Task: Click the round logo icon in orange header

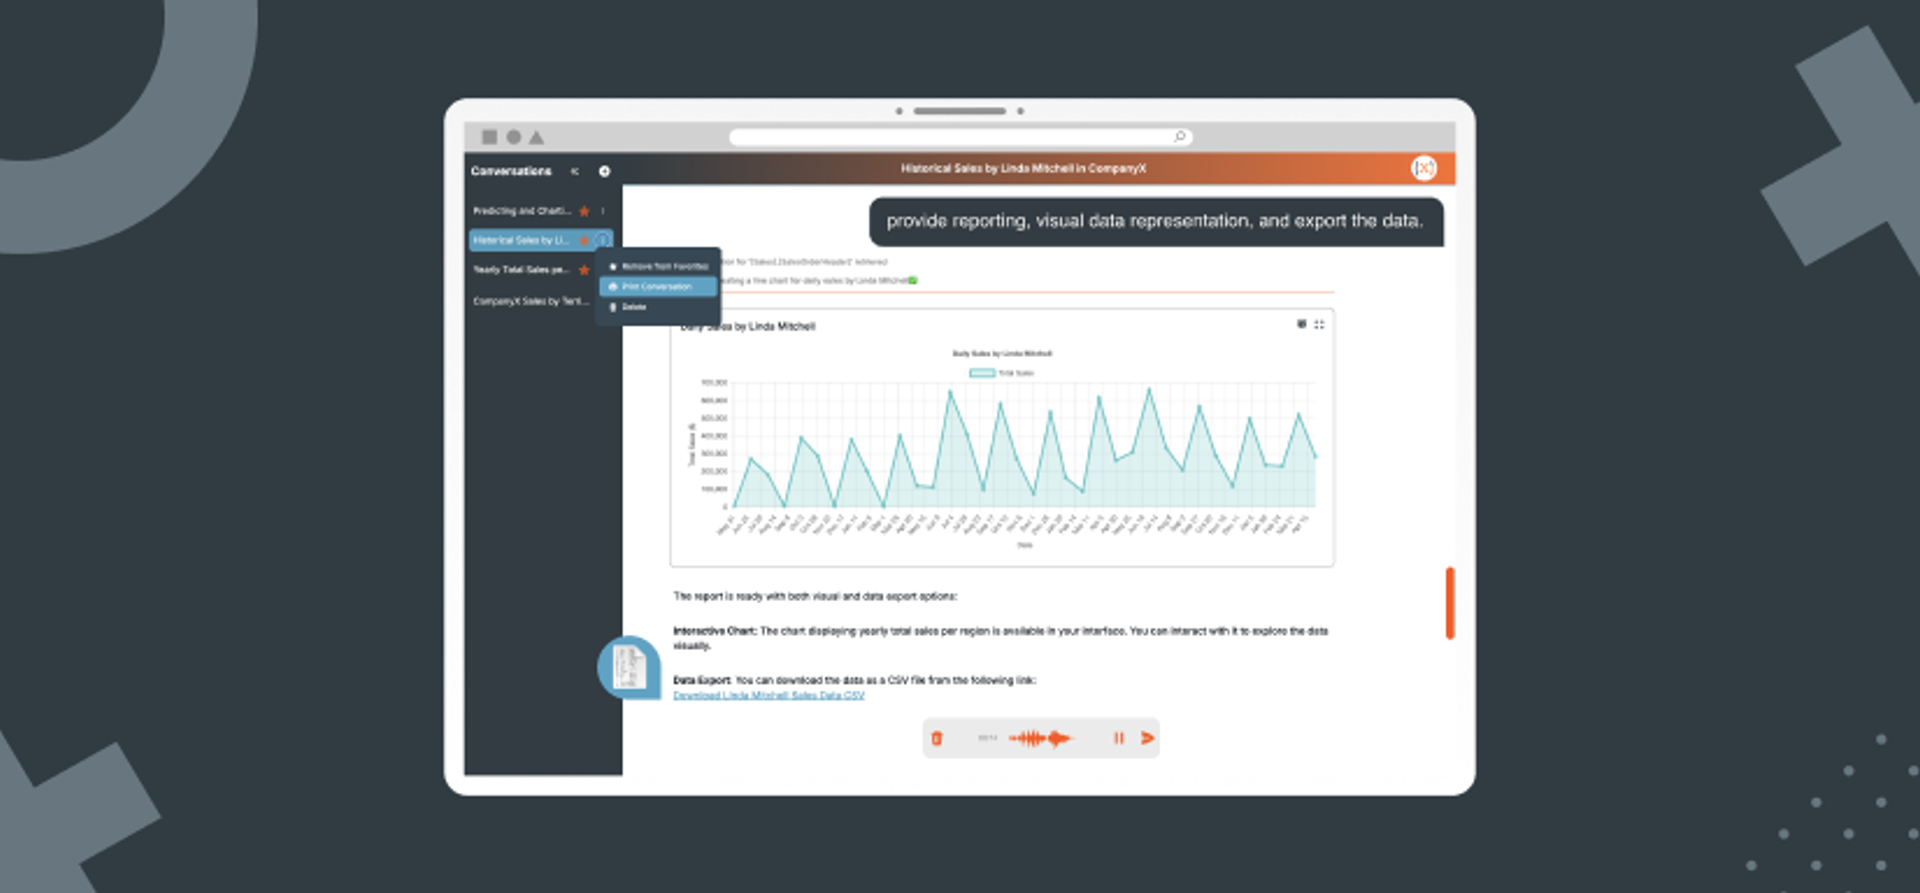Action: point(1424,168)
